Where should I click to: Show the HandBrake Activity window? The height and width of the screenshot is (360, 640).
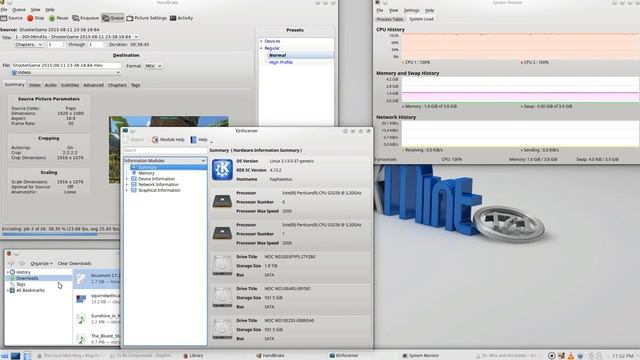click(181, 18)
